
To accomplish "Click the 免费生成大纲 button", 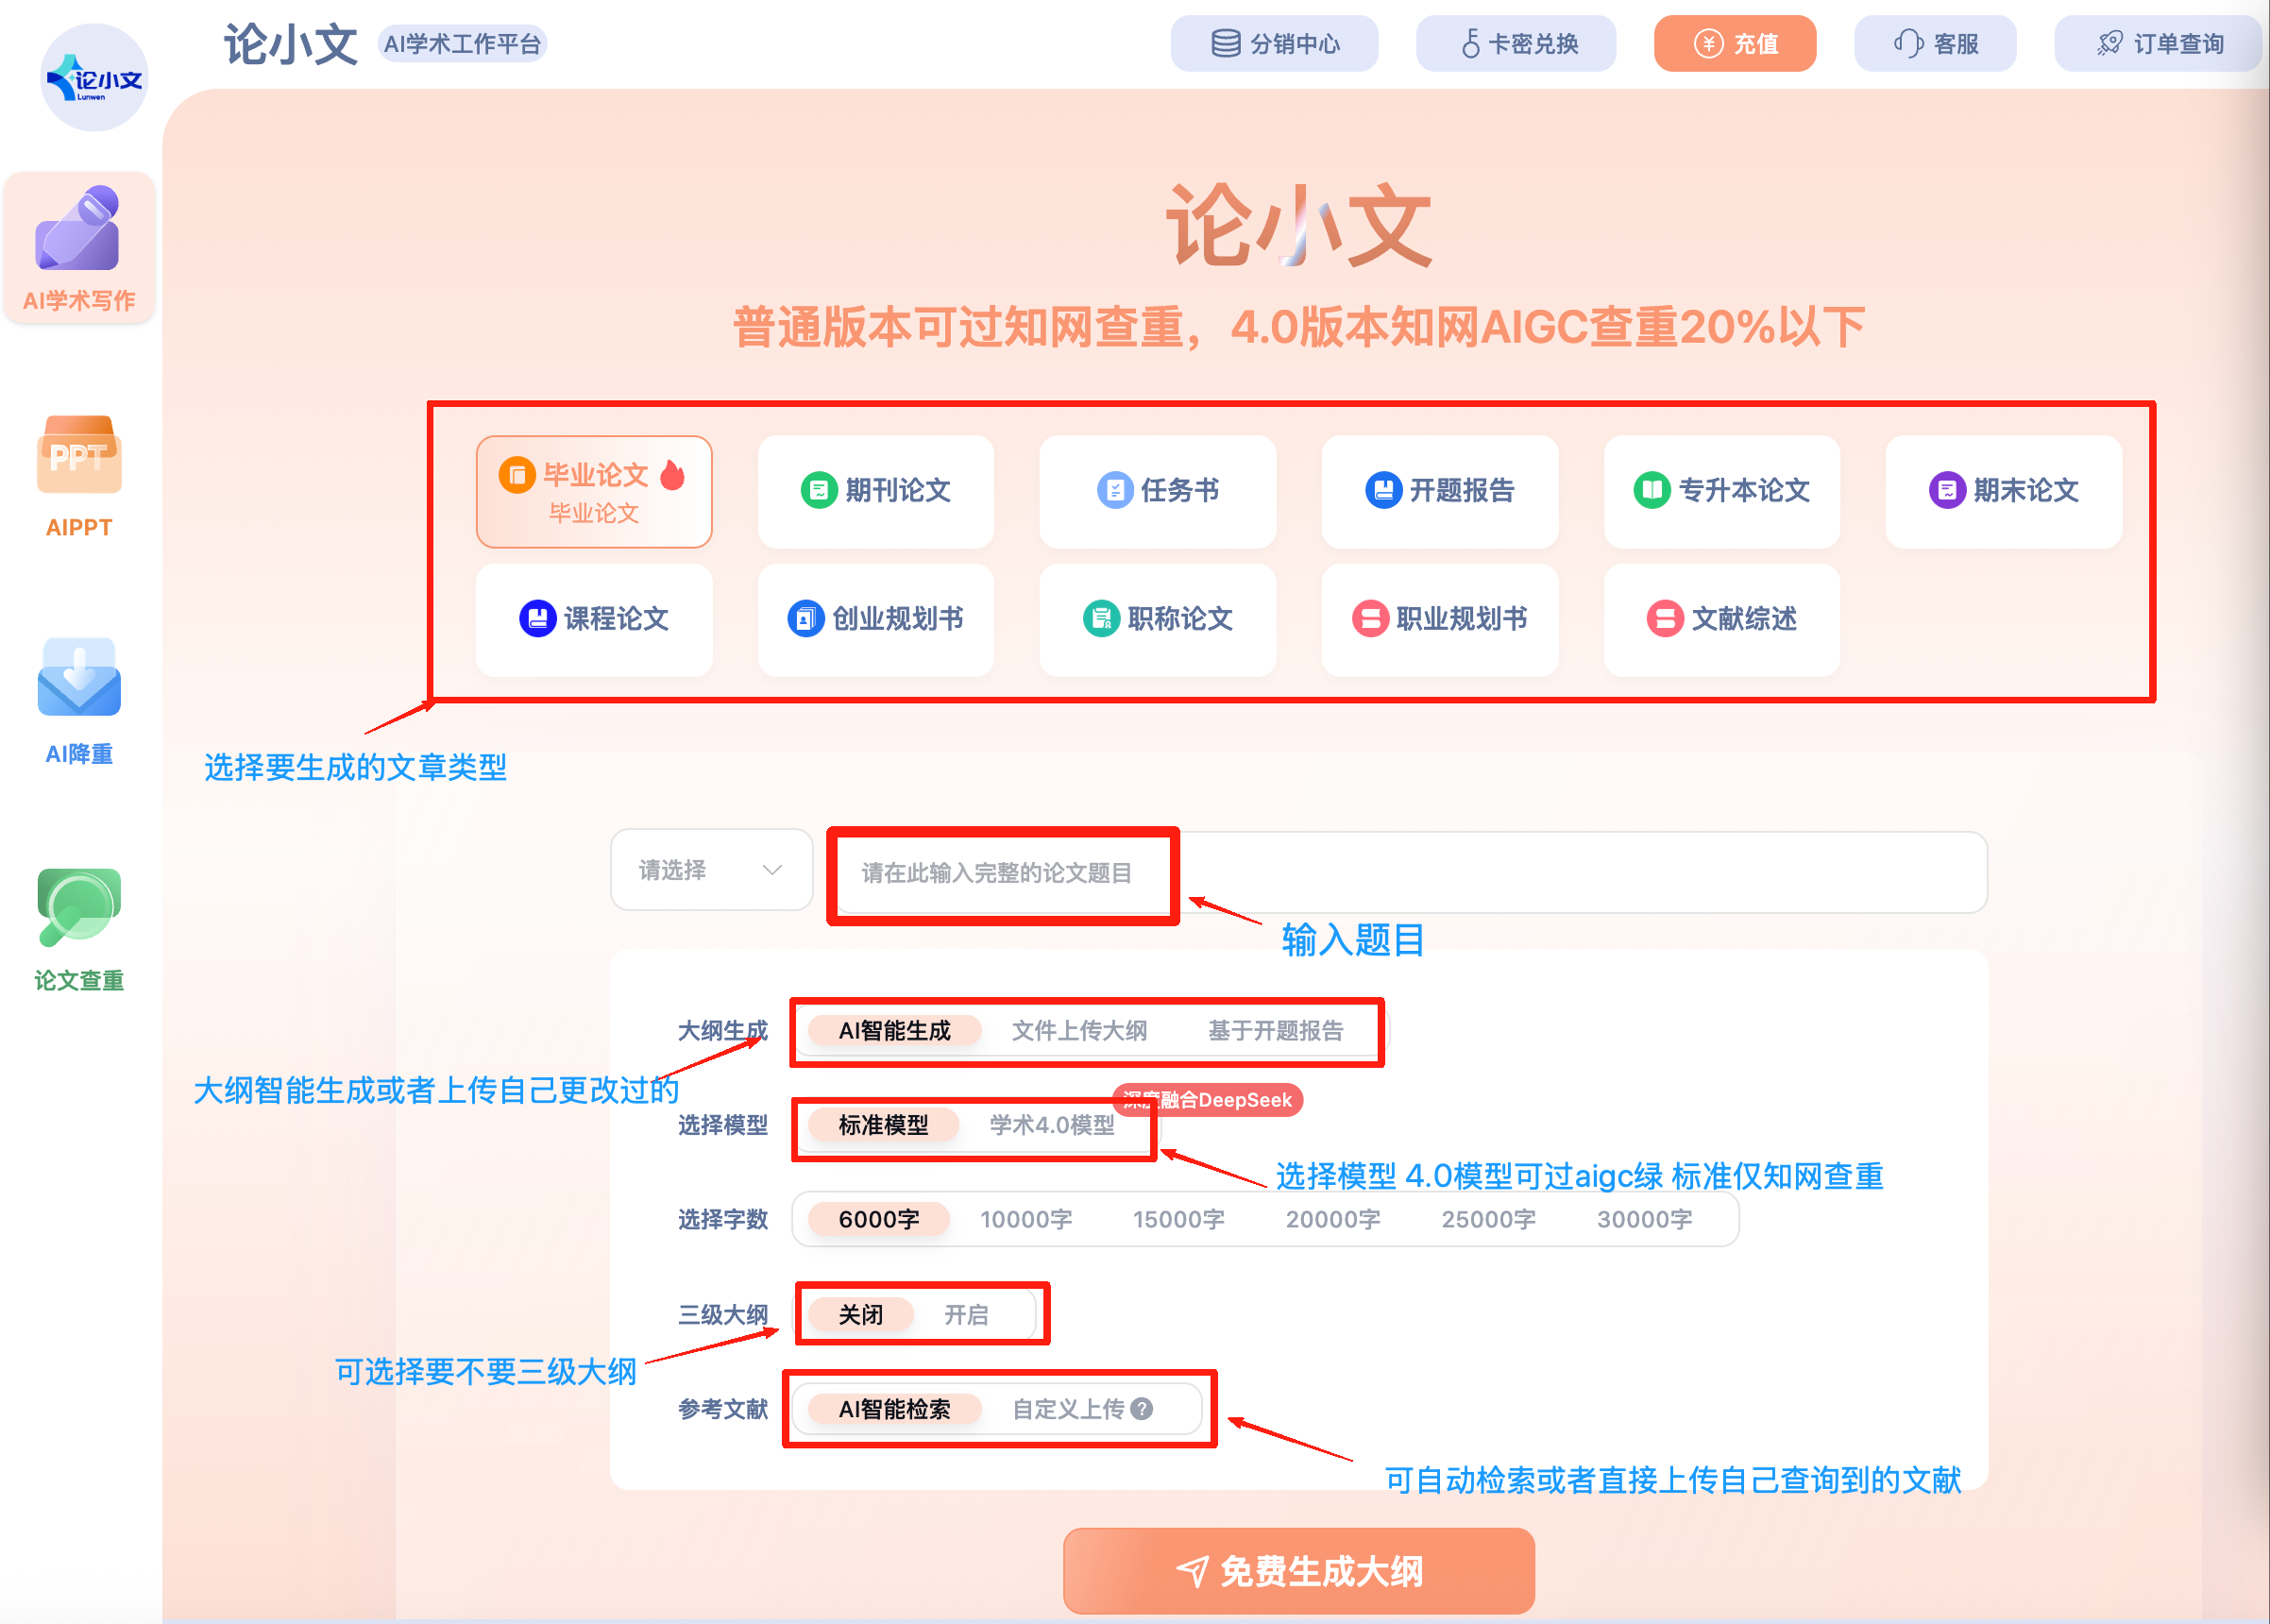I will tap(1299, 1571).
